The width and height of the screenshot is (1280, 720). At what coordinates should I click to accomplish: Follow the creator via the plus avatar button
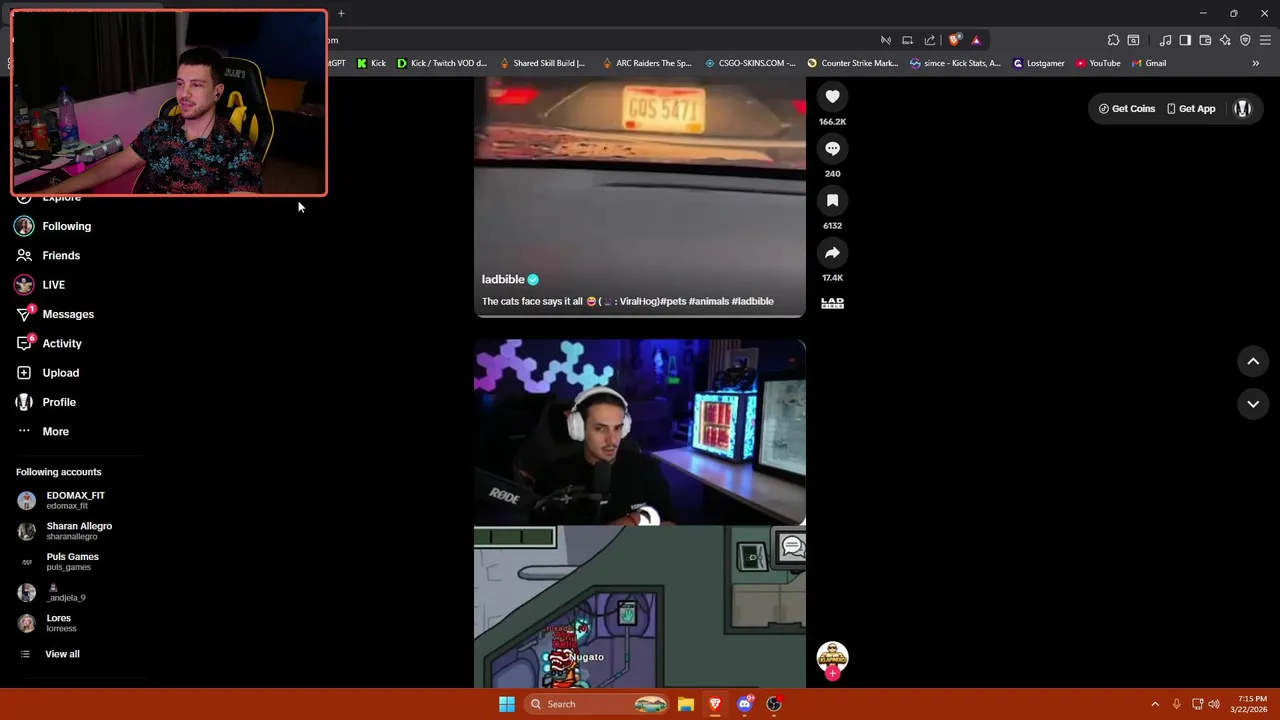832,673
